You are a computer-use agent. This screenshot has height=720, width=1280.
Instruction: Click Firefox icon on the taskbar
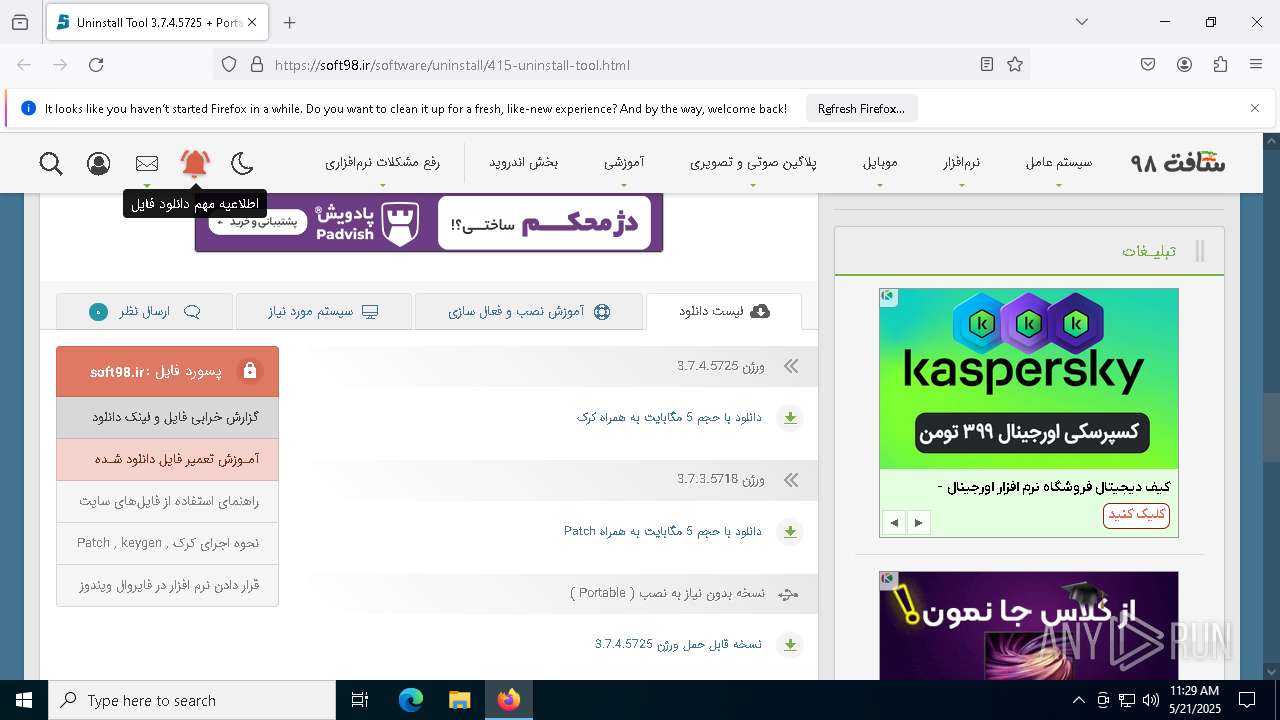[509, 700]
